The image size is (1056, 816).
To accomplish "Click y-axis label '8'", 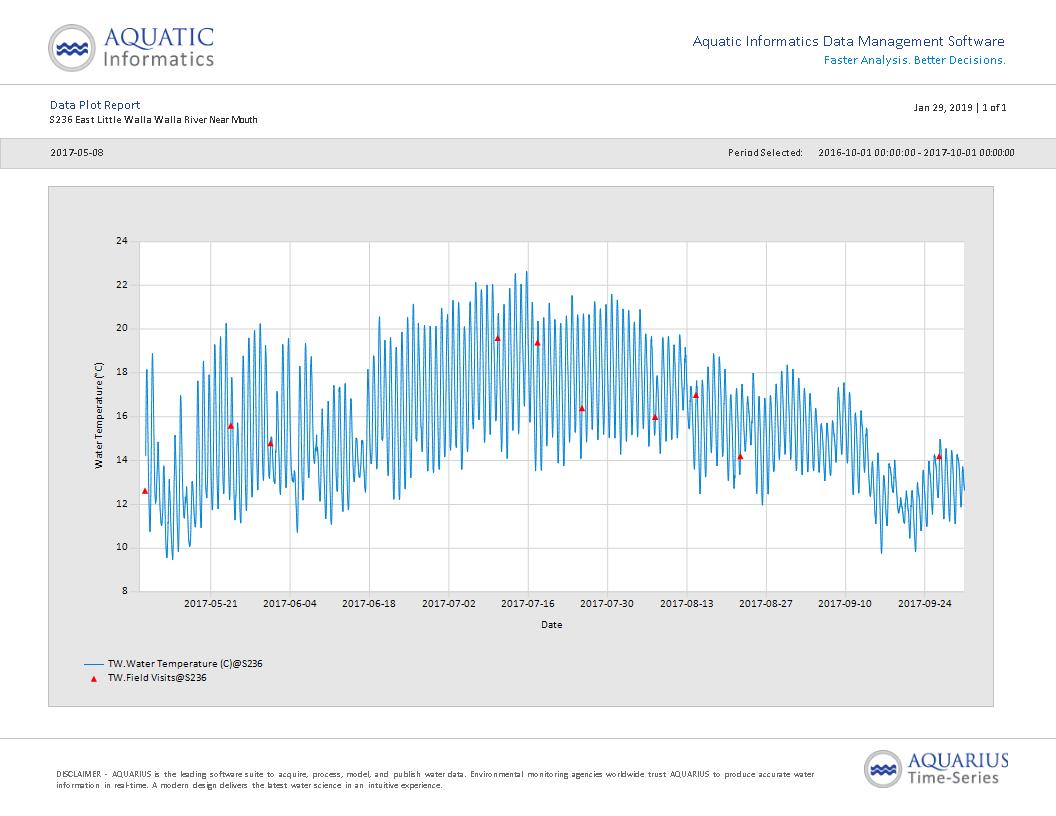I will pyautogui.click(x=125, y=591).
